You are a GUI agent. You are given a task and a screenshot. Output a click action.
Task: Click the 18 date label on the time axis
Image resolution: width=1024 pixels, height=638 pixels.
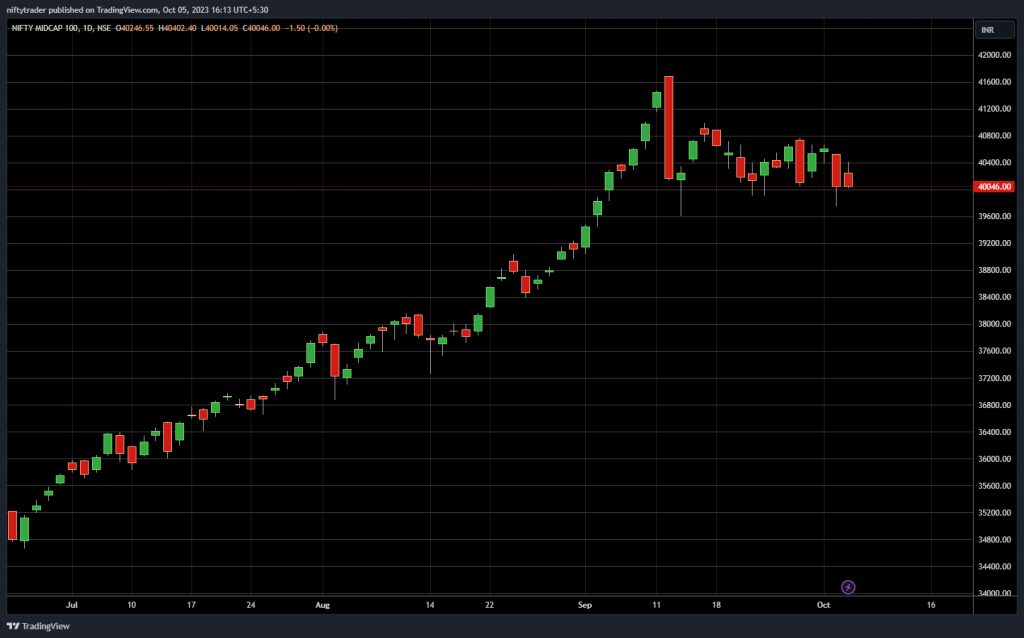pyautogui.click(x=716, y=605)
